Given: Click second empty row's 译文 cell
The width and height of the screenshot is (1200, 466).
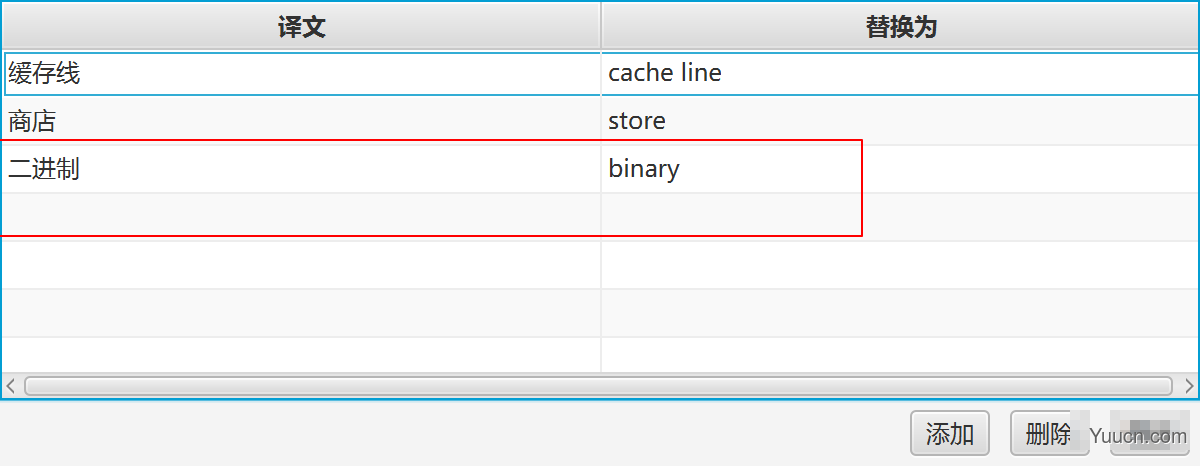Looking at the screenshot, I should coord(301,265).
